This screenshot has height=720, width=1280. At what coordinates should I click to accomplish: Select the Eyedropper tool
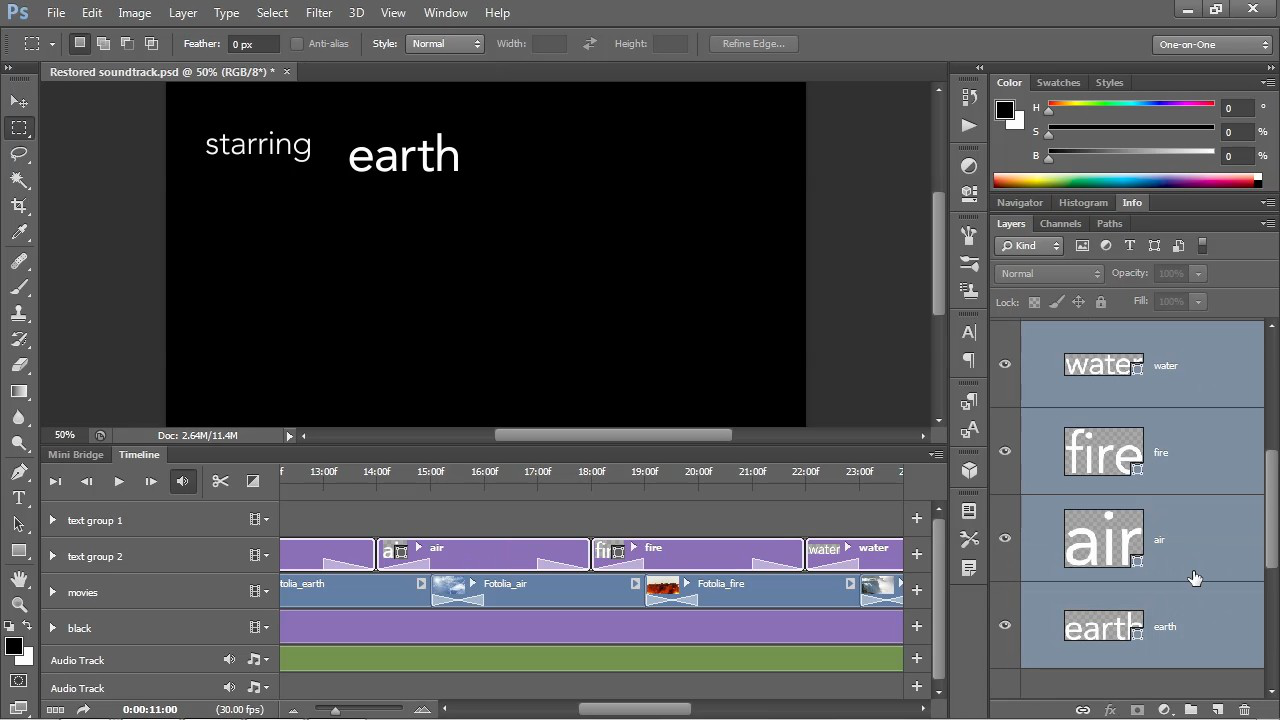click(x=19, y=233)
